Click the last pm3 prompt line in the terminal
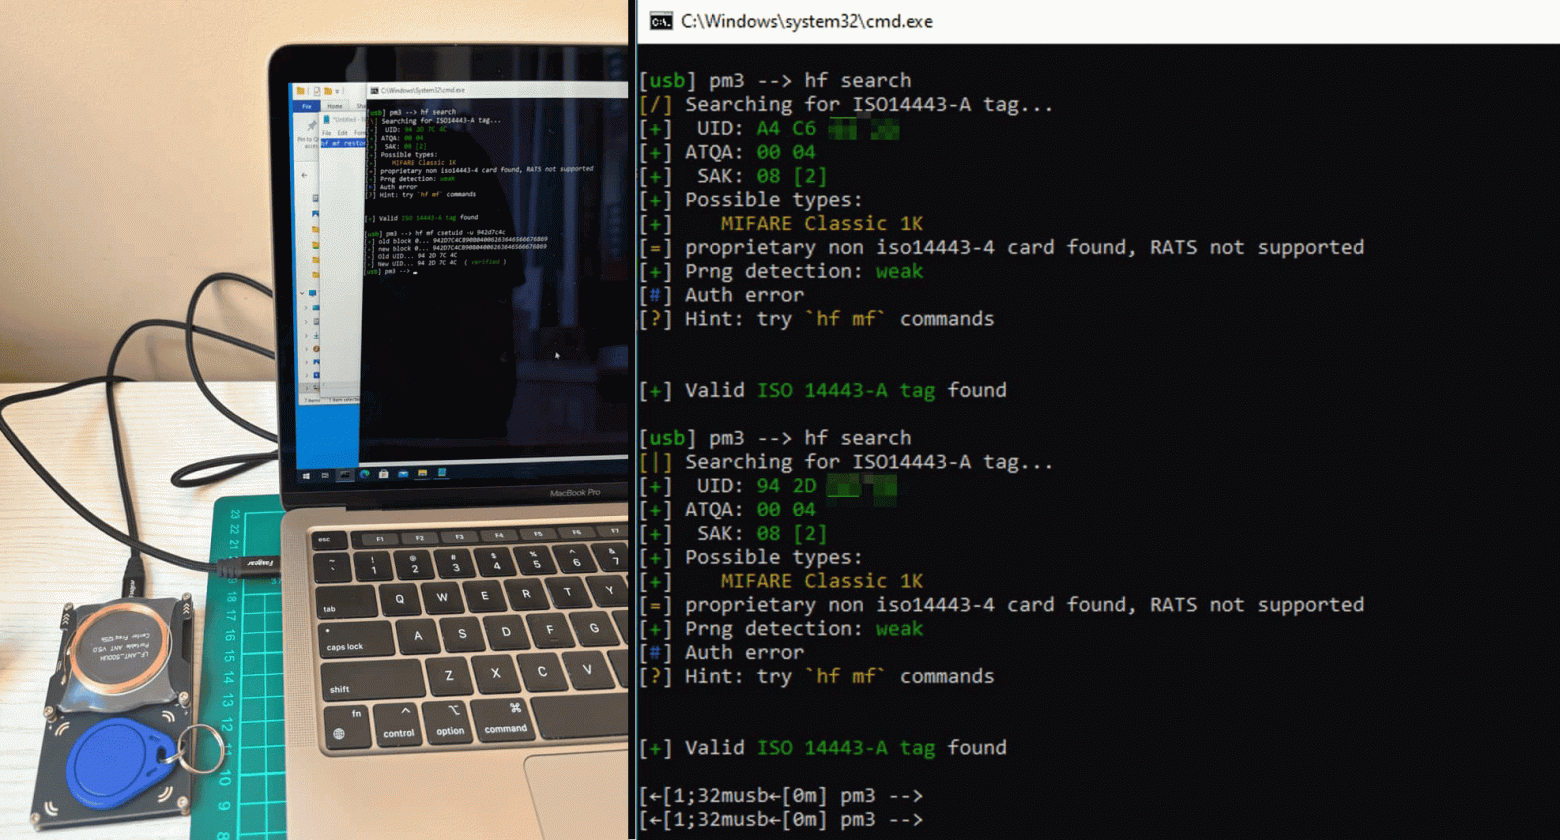 pyautogui.click(x=780, y=820)
